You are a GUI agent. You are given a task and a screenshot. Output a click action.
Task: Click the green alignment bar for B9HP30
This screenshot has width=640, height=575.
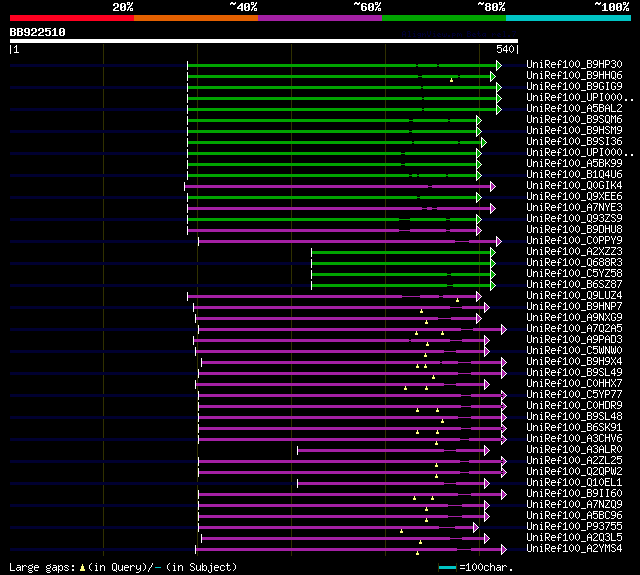coord(342,65)
